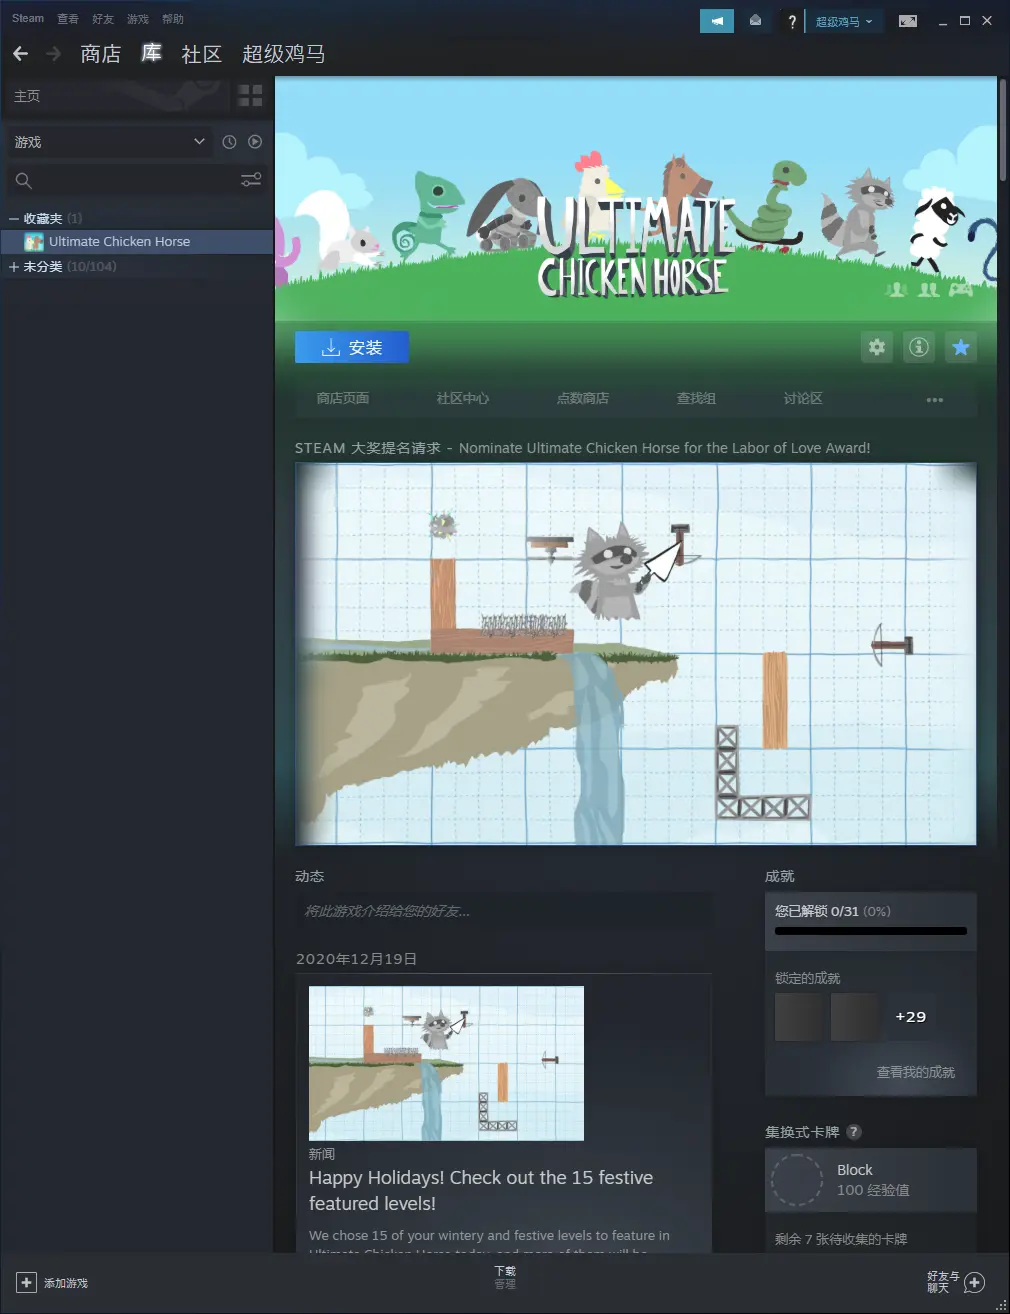Open advanced filter options icon
The image size is (1010, 1314).
coord(251,180)
